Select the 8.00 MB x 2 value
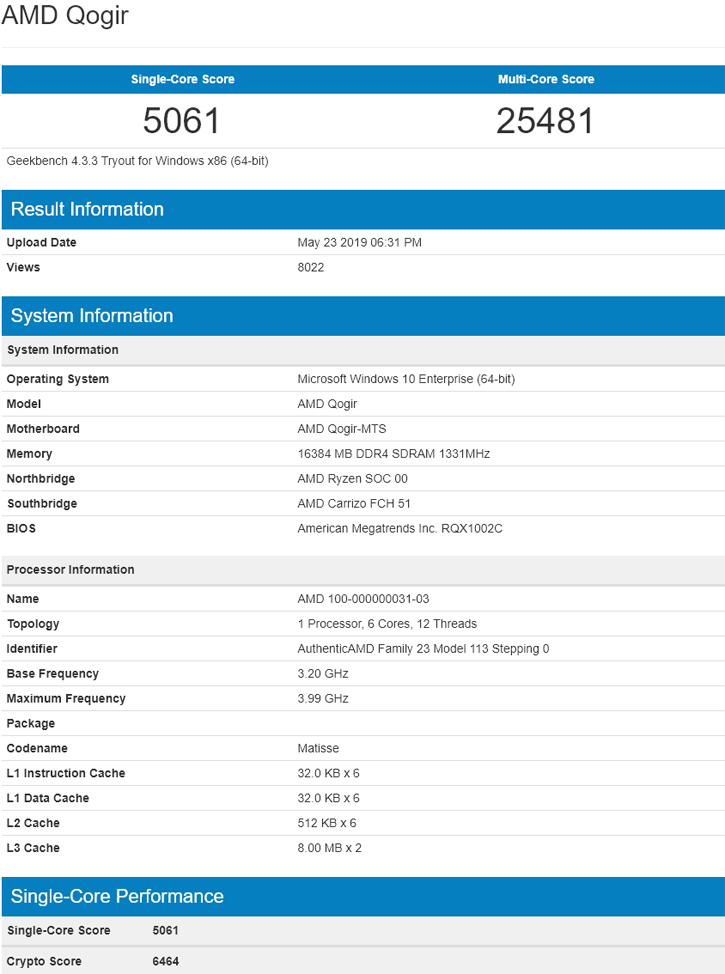Screen dimensions: 725x974 point(329,847)
